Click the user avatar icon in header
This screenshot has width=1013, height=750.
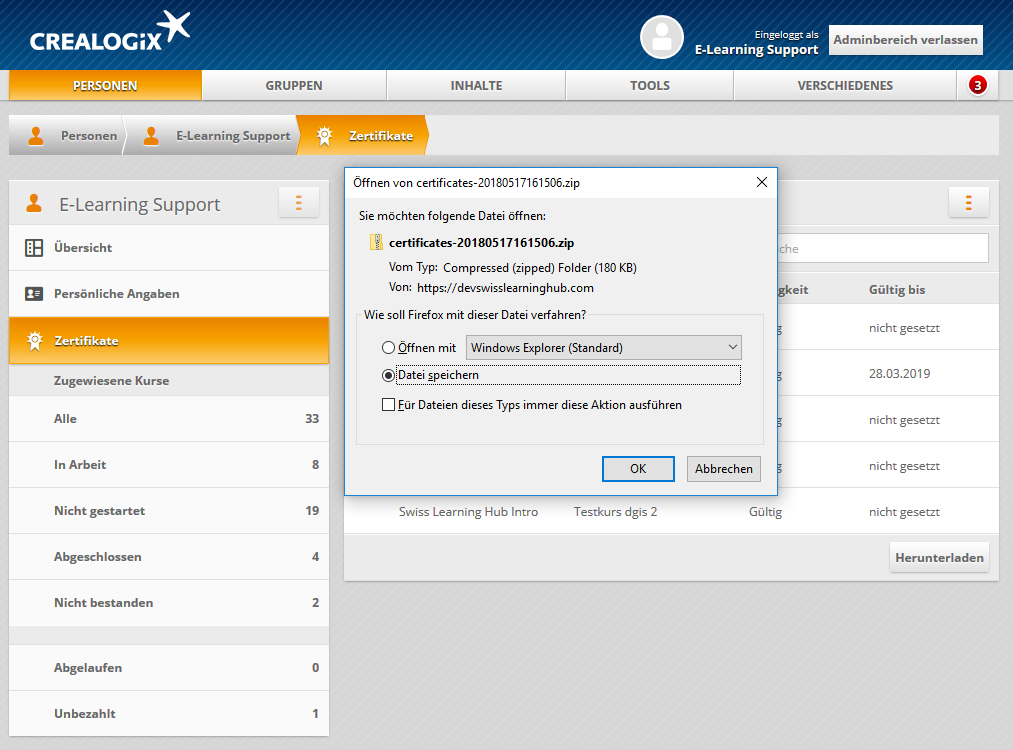tap(661, 37)
